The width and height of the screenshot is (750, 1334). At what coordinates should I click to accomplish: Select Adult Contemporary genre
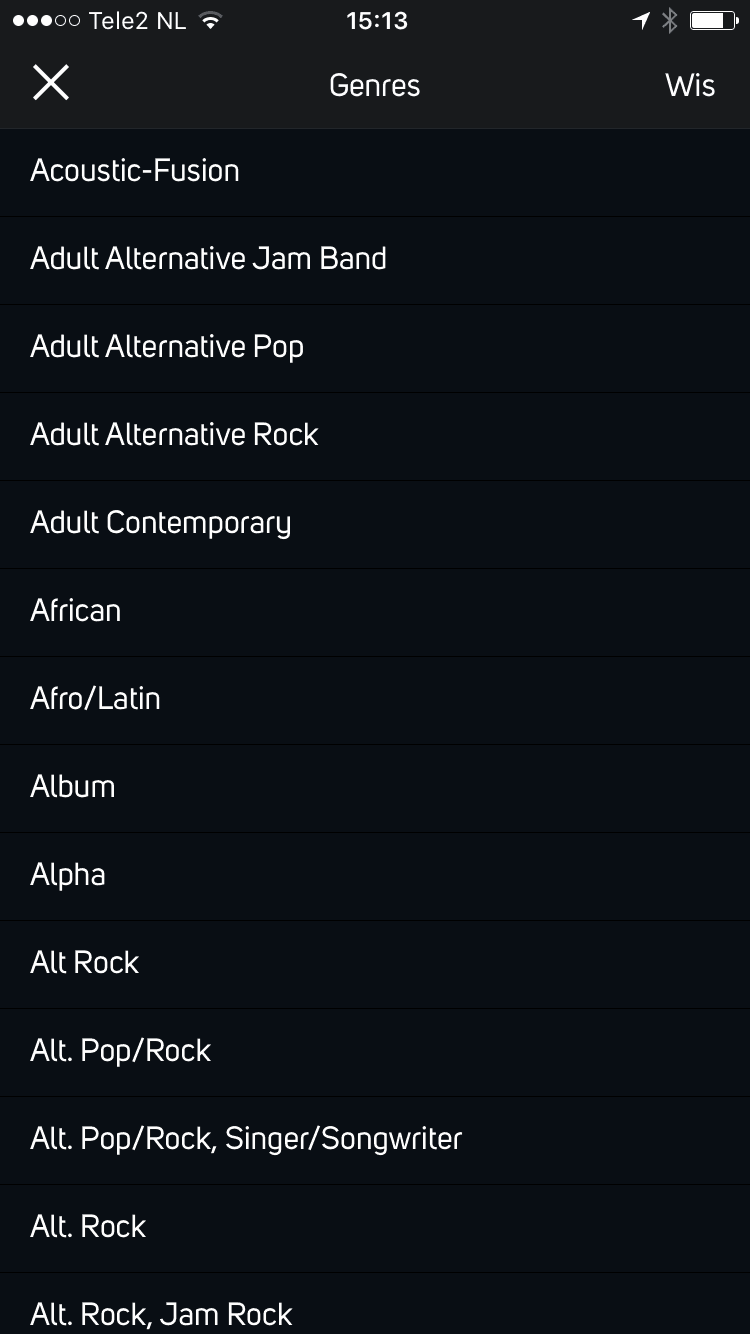pyautogui.click(x=375, y=524)
